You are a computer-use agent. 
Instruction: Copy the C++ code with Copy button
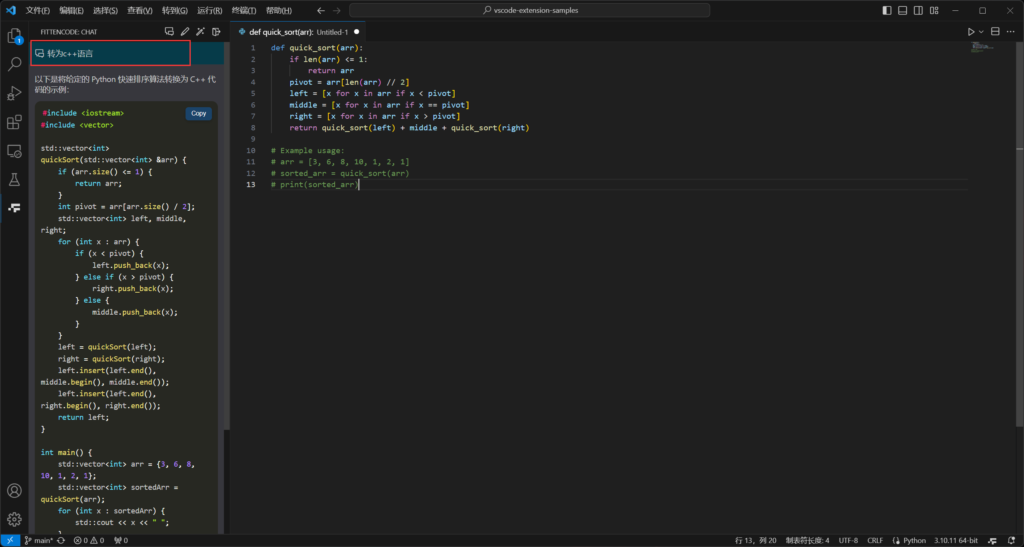tap(199, 113)
